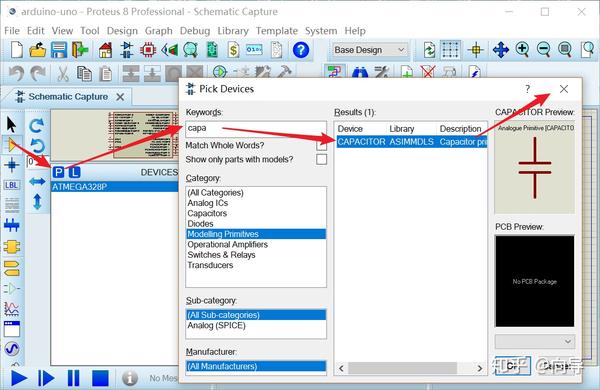Click the ? help button in Pick Devices
The image size is (600, 390).
tap(527, 89)
